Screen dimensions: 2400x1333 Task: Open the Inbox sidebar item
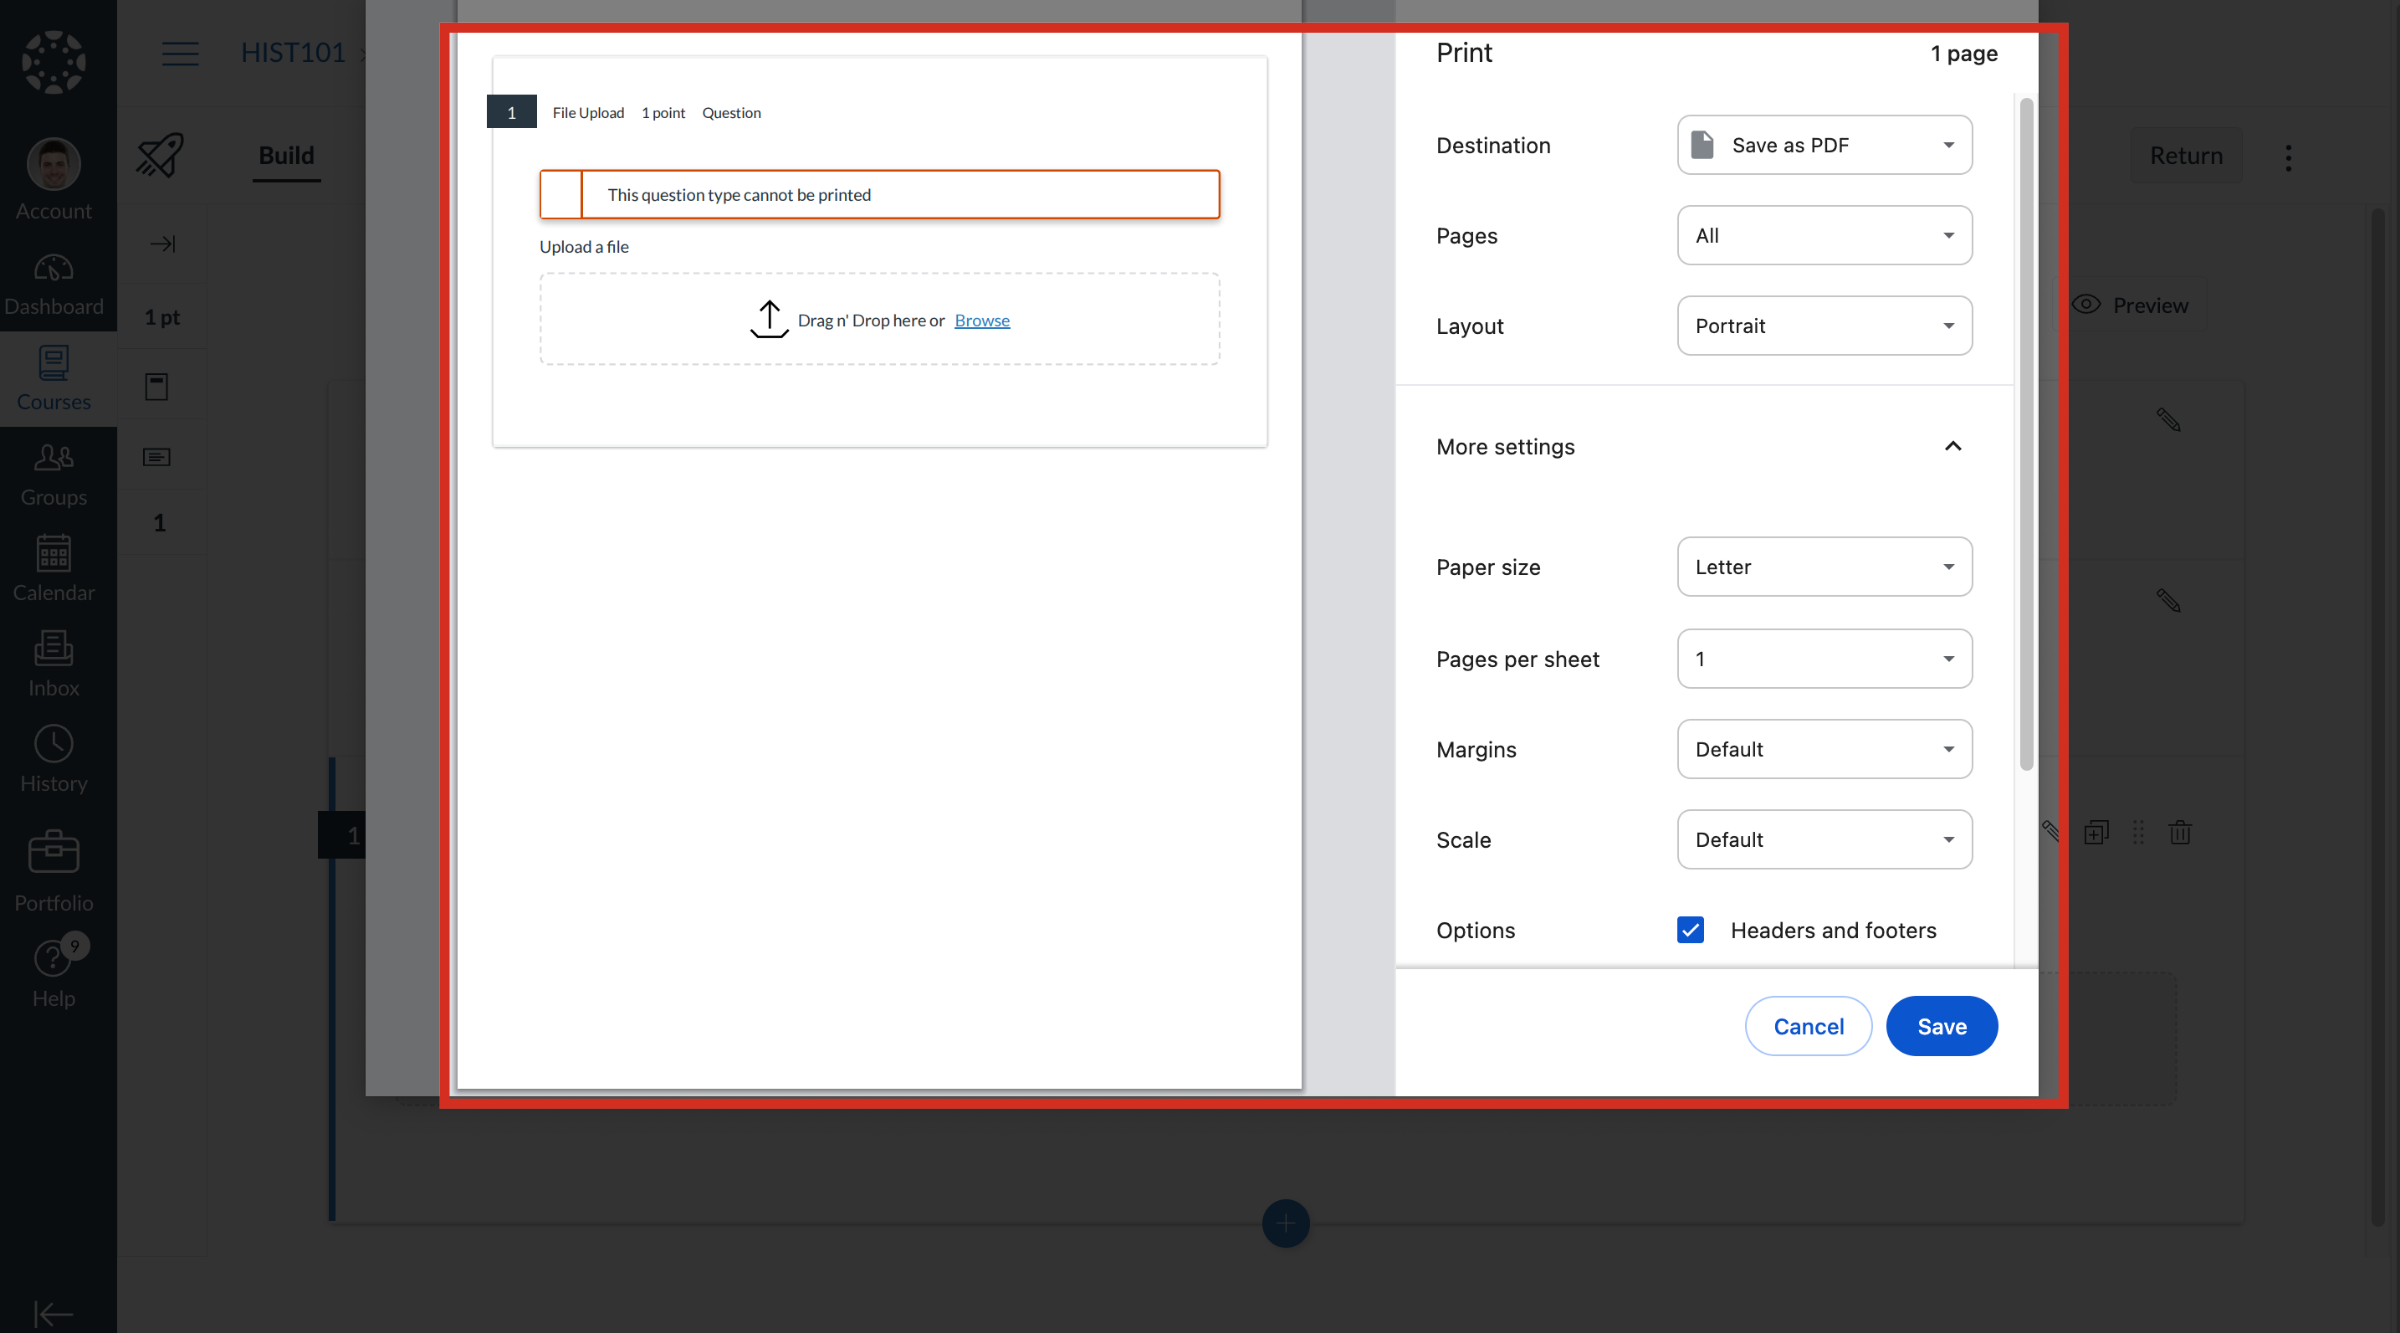coord(54,665)
